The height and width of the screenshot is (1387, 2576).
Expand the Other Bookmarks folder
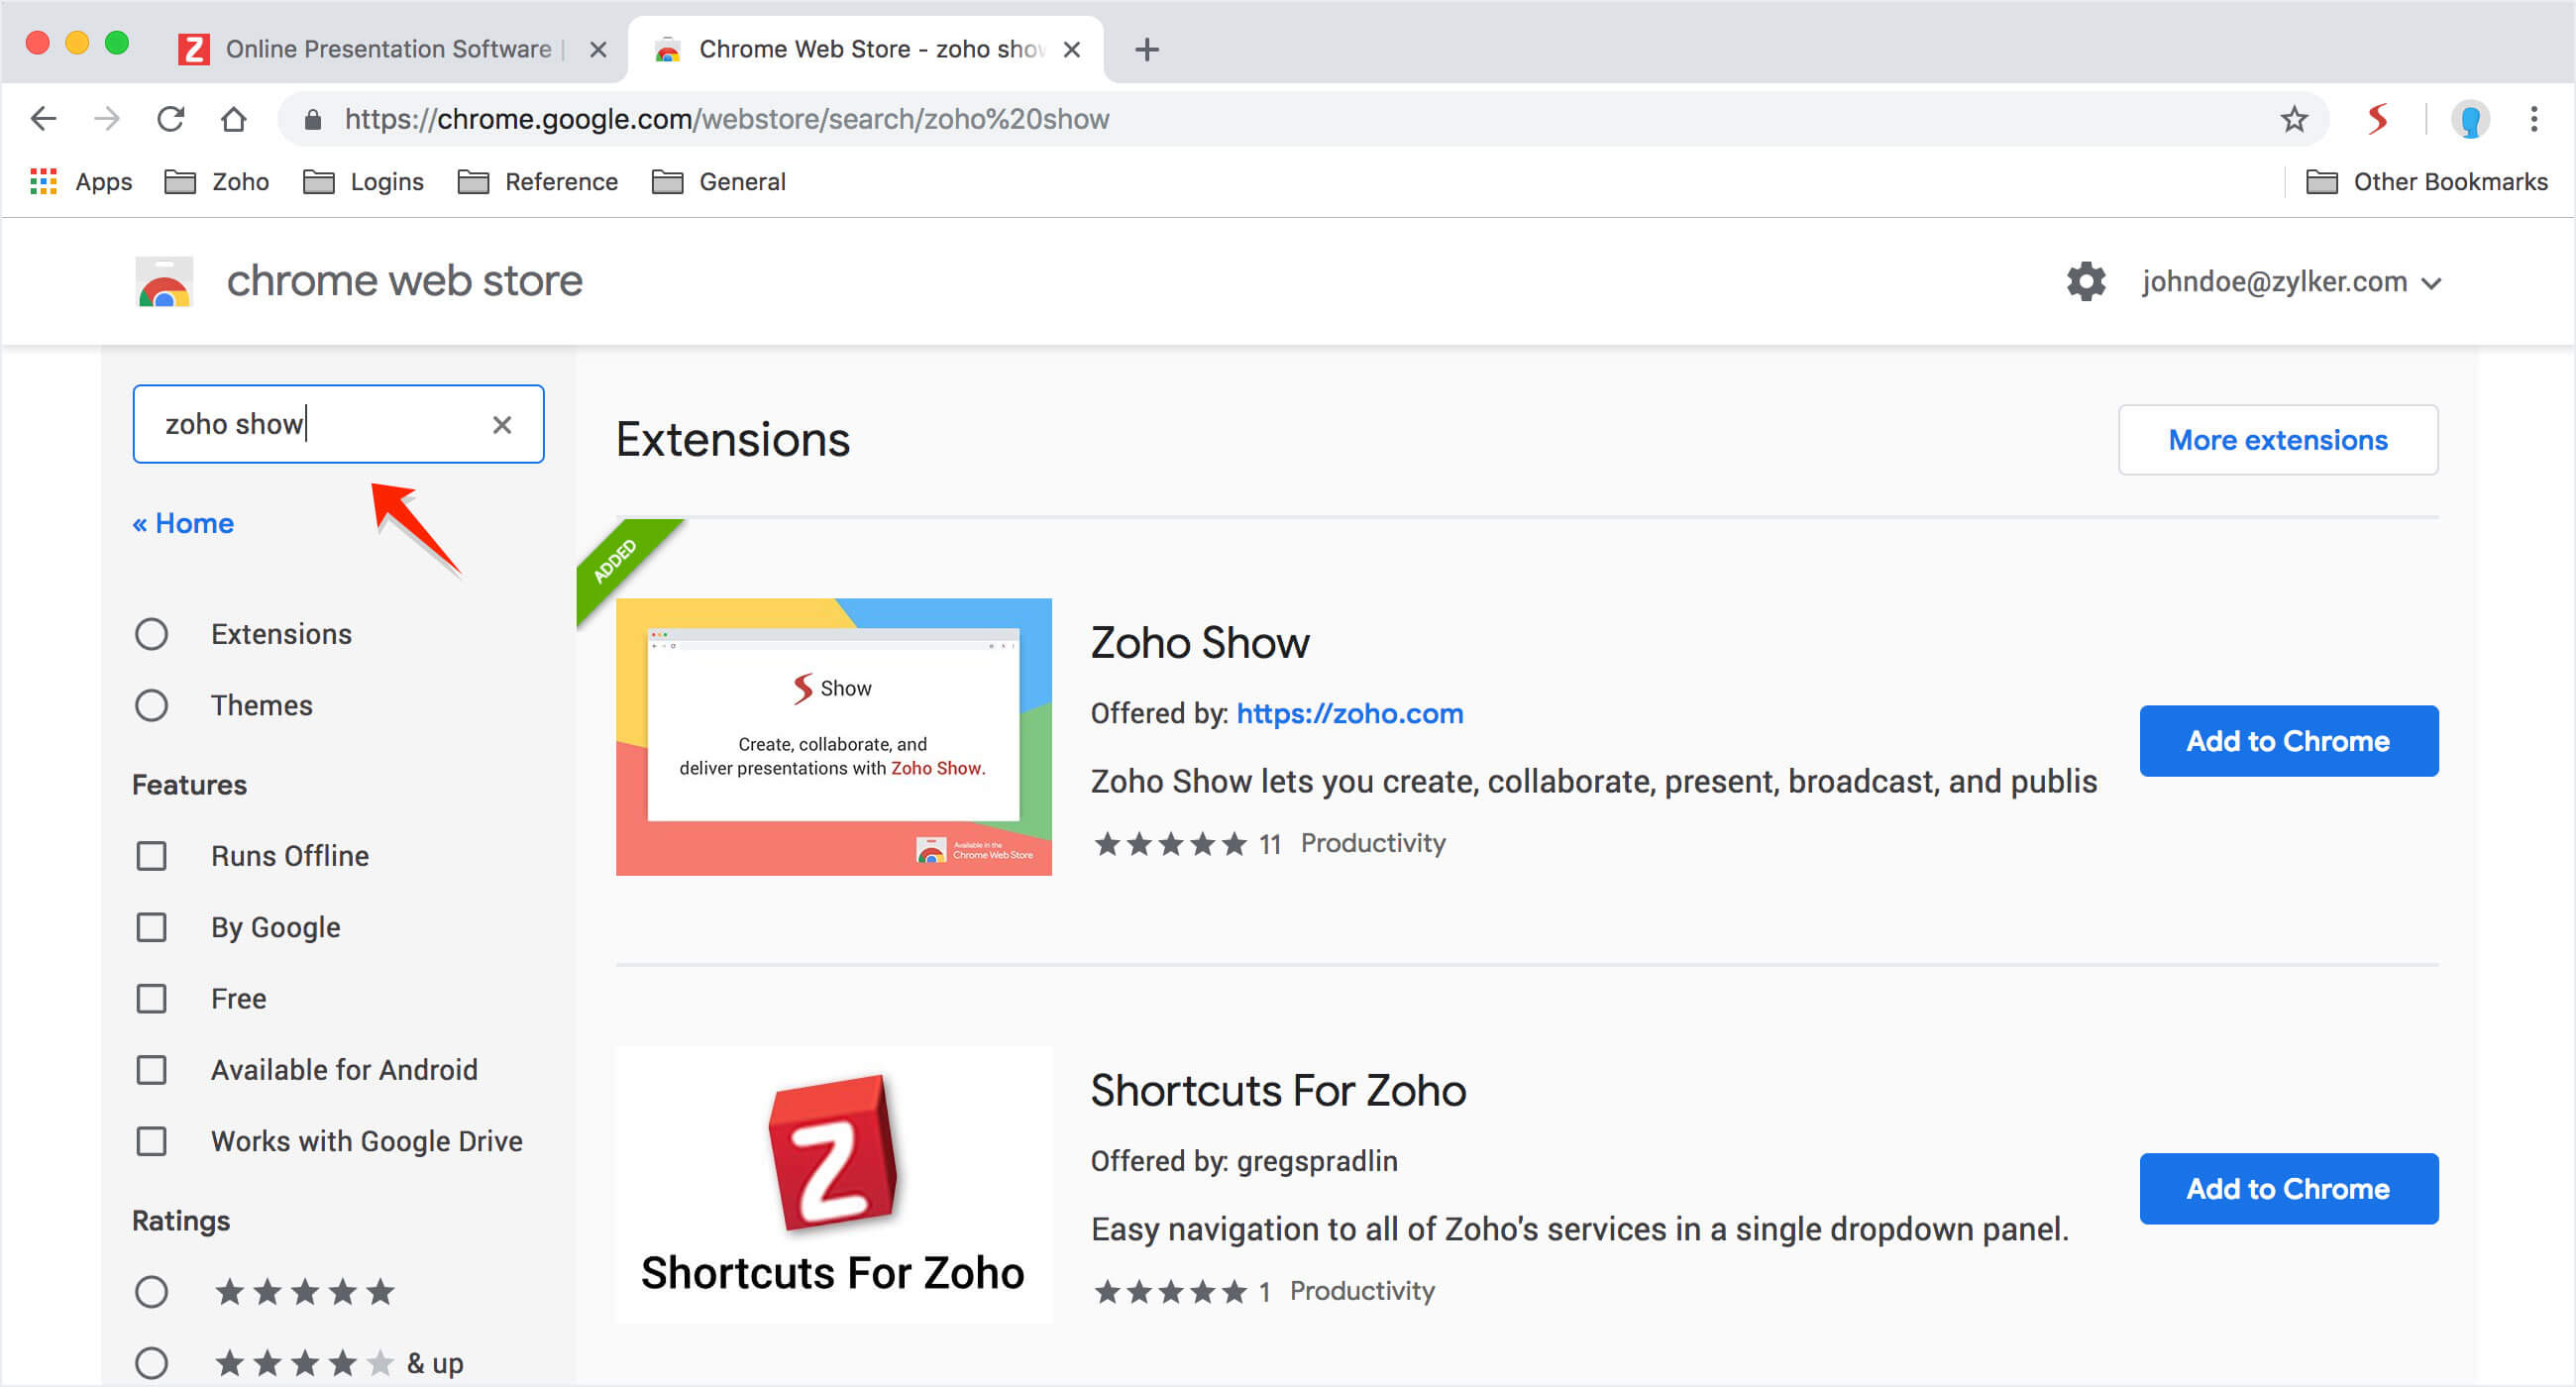coord(2427,182)
